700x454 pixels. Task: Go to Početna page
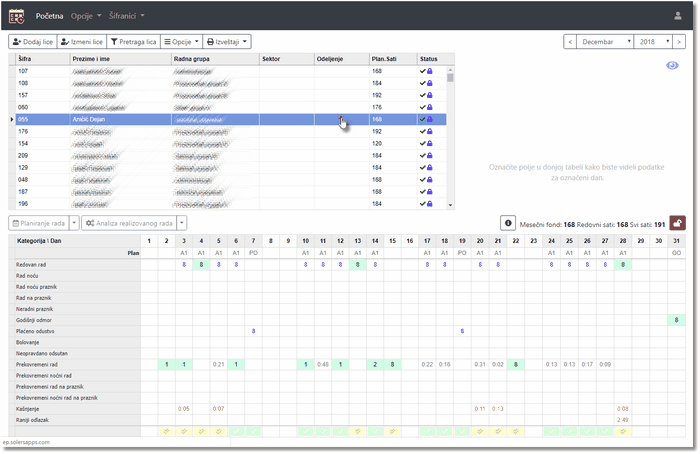49,16
